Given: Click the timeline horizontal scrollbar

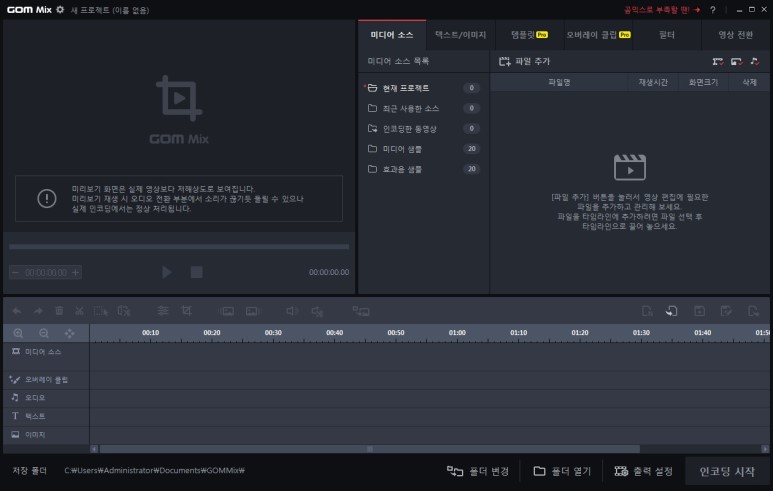Looking at the screenshot, I should (370, 449).
